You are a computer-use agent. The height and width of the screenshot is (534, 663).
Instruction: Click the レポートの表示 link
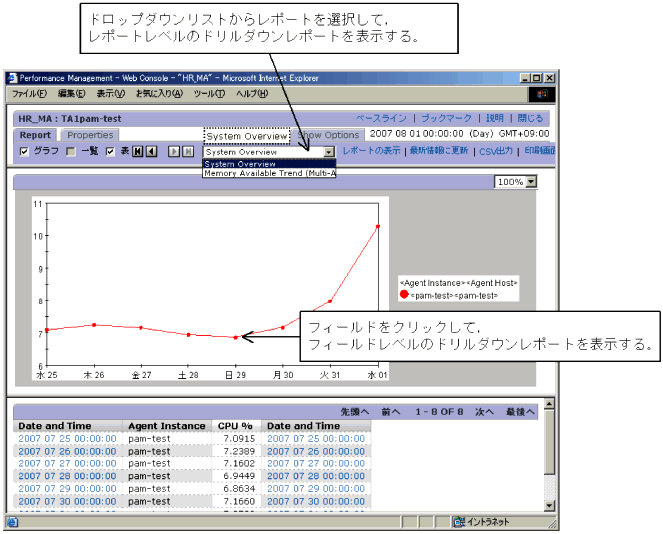click(x=371, y=151)
